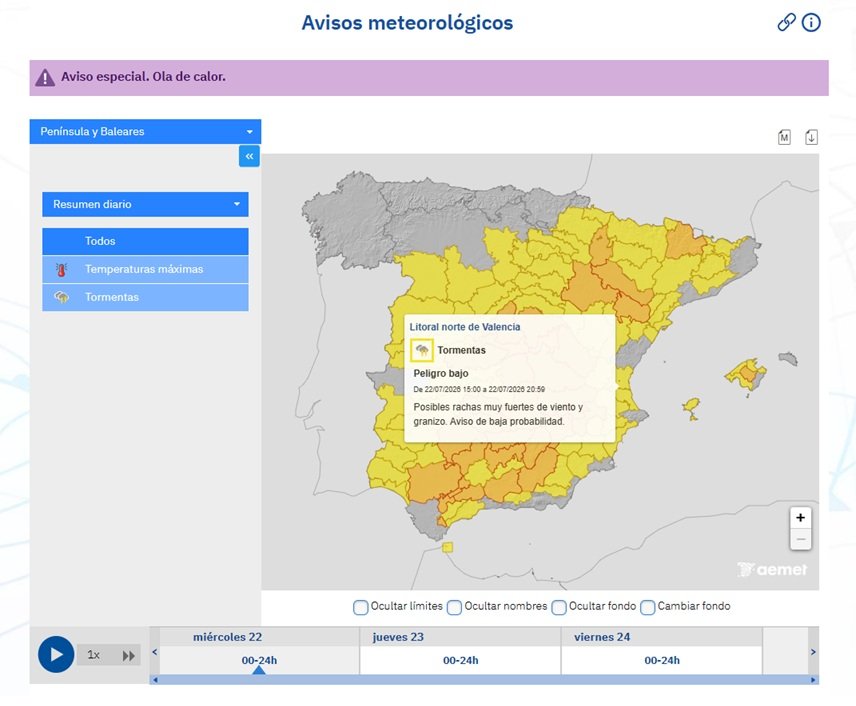Select the Temperaturas máximas filter

pyautogui.click(x=145, y=269)
